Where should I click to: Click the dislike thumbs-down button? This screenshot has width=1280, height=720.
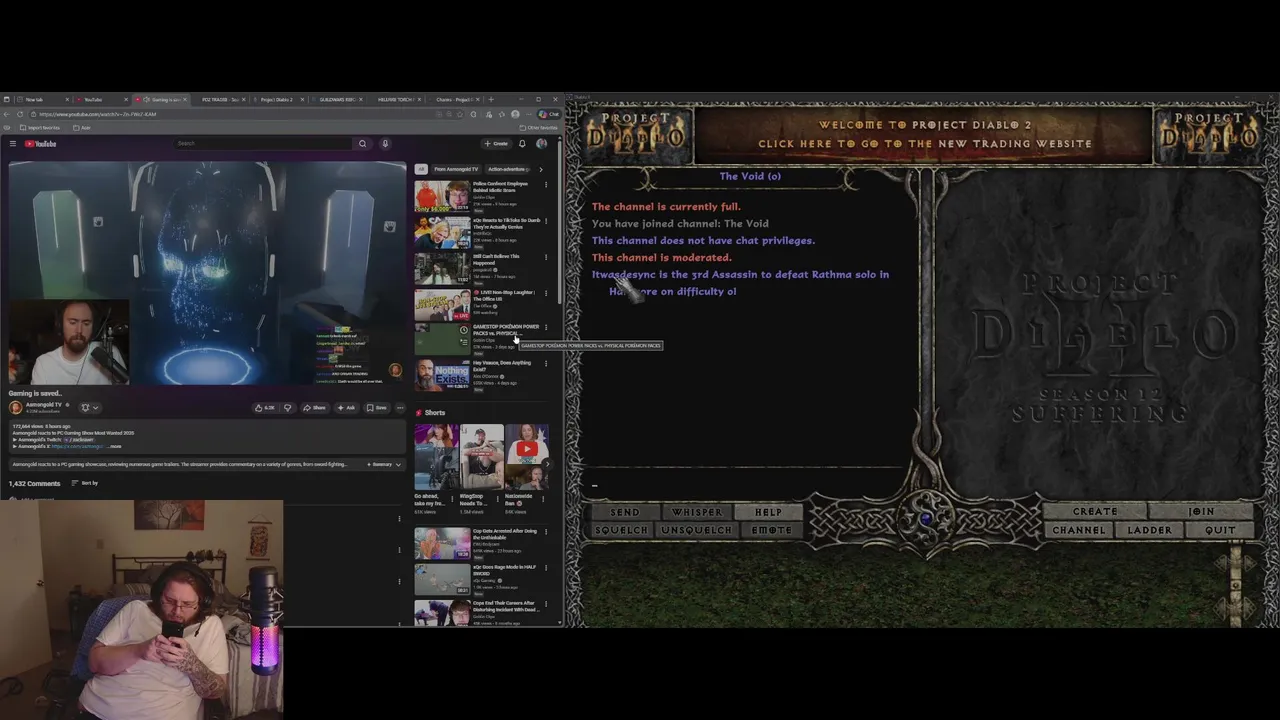coord(288,407)
